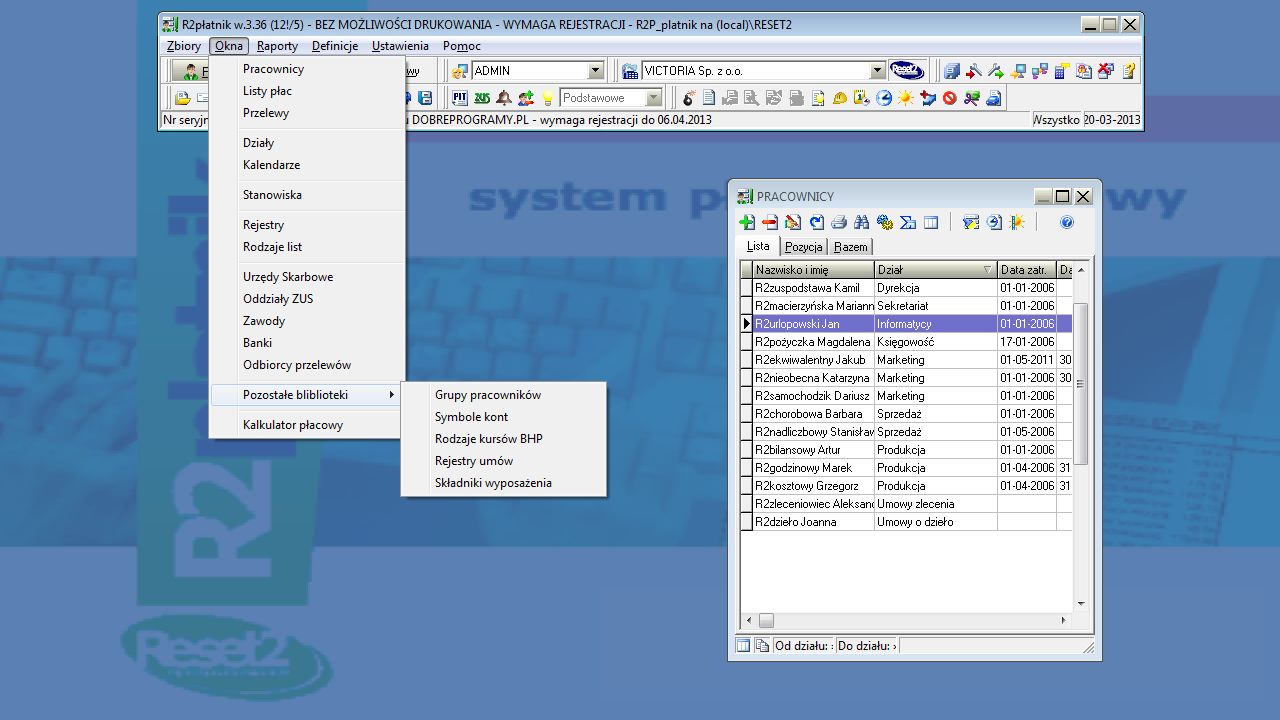Select employee R2dzieło Joanna
1280x720 pixels.
(906, 522)
